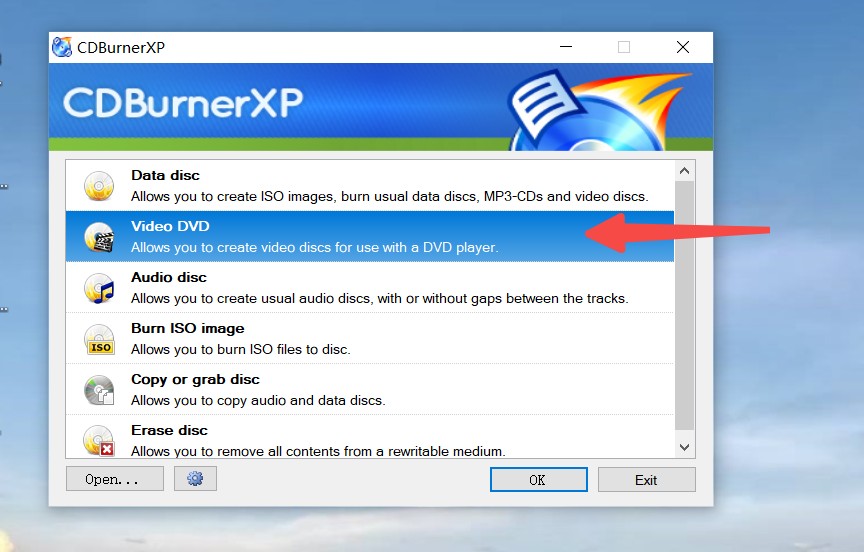
Task: Click description about creating usual audio discs
Action: click(x=380, y=299)
